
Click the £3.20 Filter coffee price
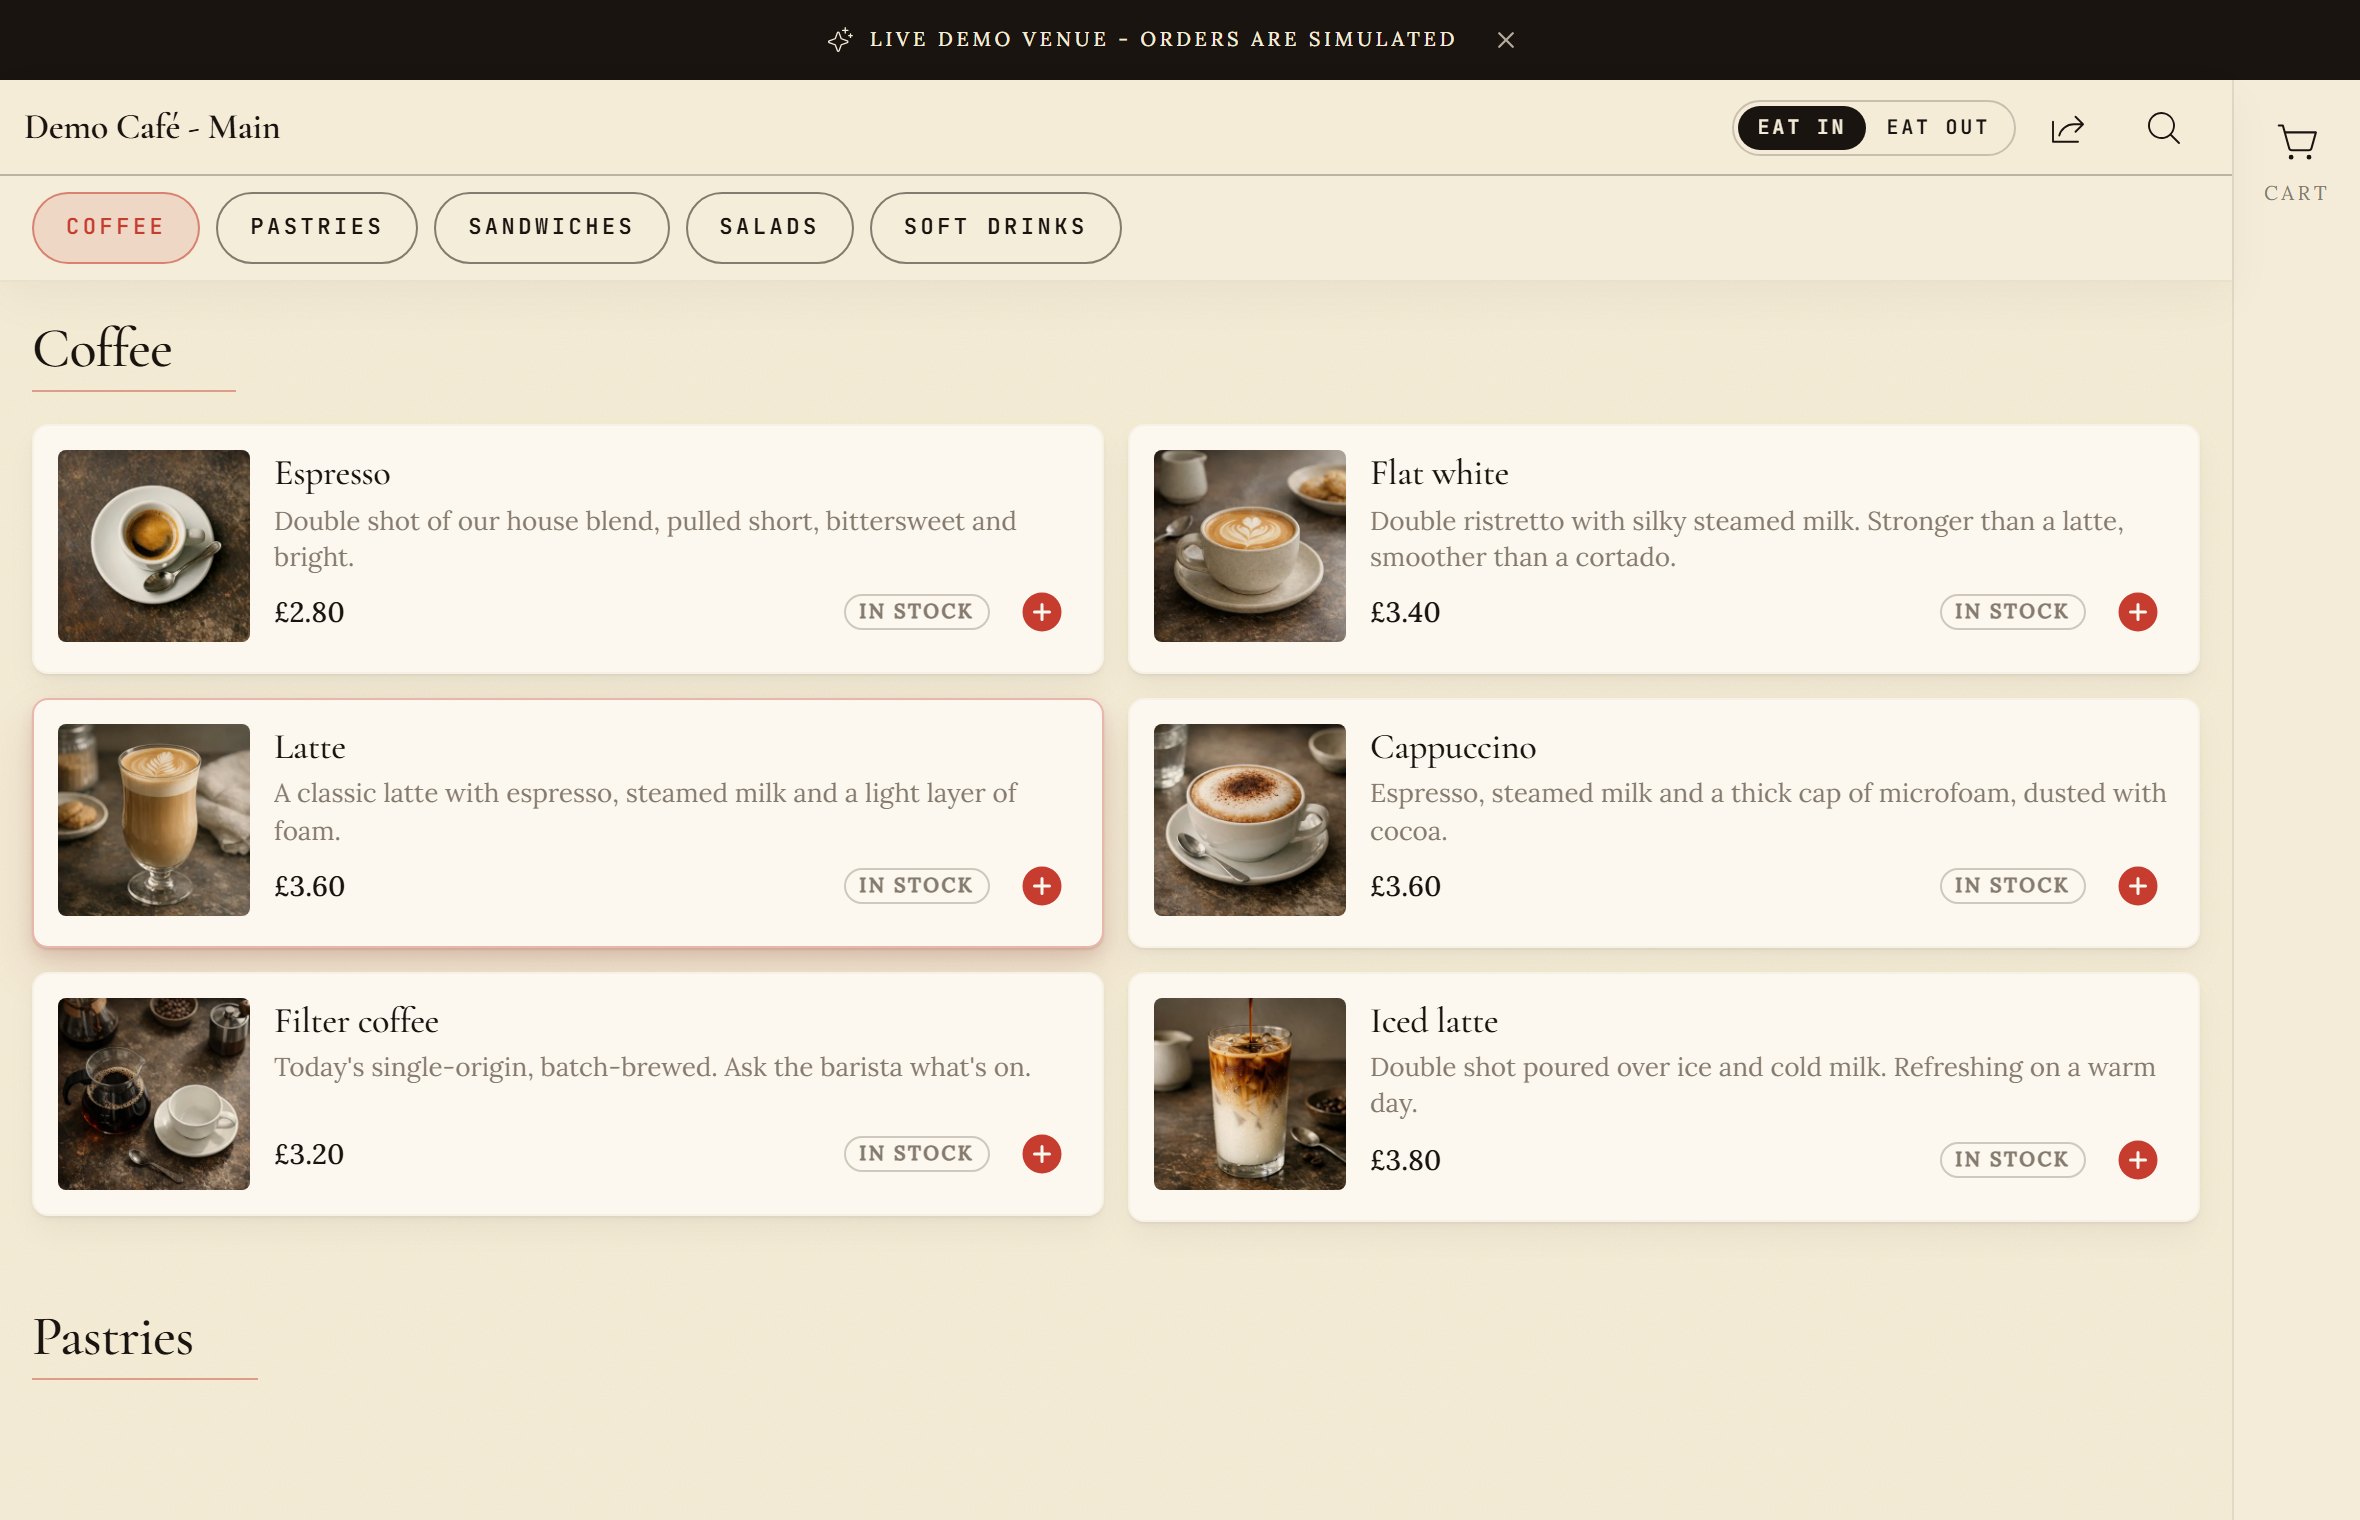(309, 1154)
